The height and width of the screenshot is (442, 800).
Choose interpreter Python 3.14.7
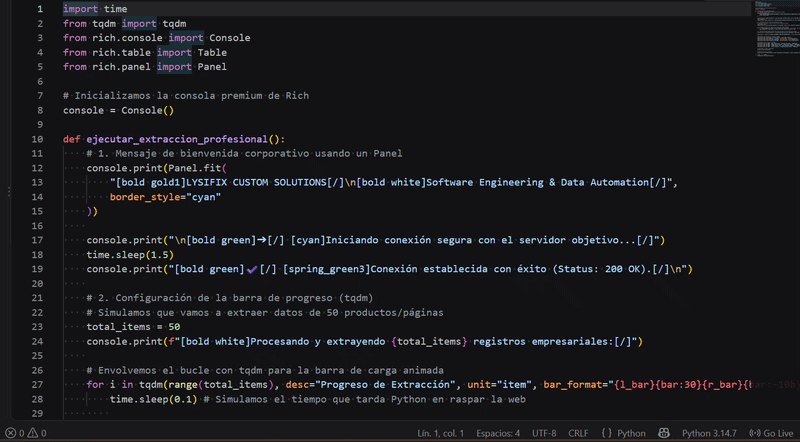point(709,433)
